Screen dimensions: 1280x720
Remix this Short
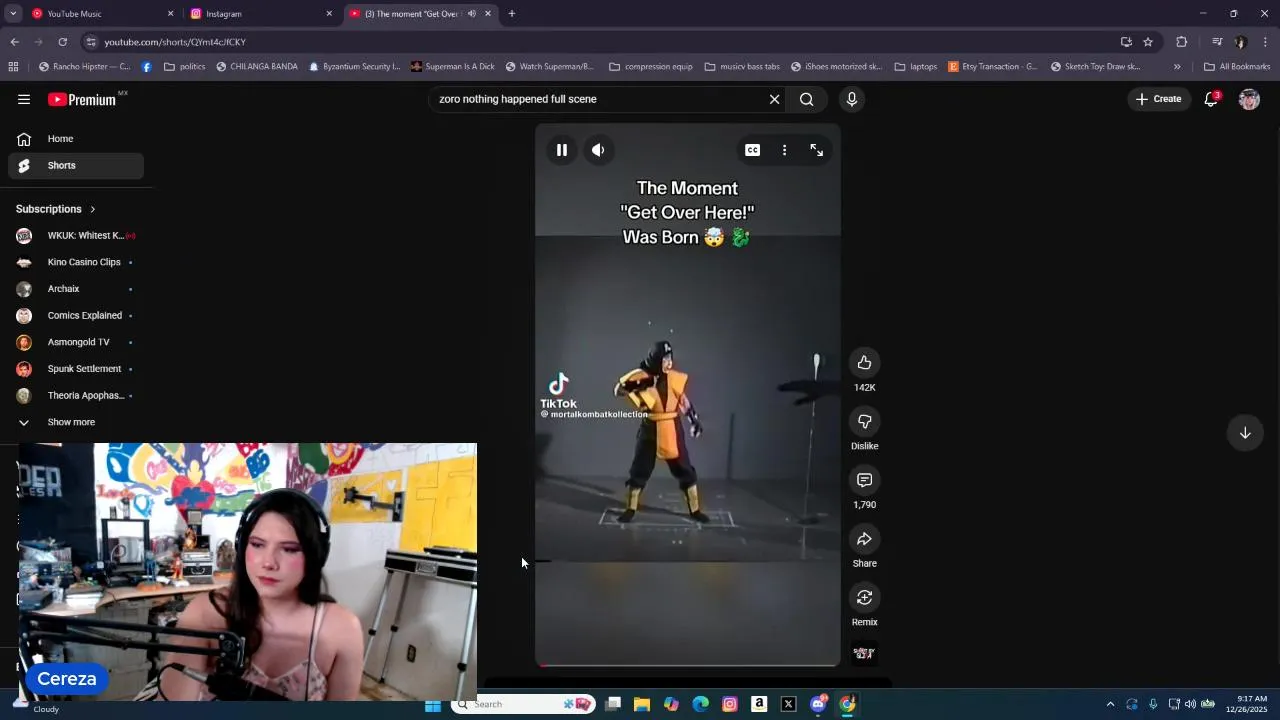[864, 597]
